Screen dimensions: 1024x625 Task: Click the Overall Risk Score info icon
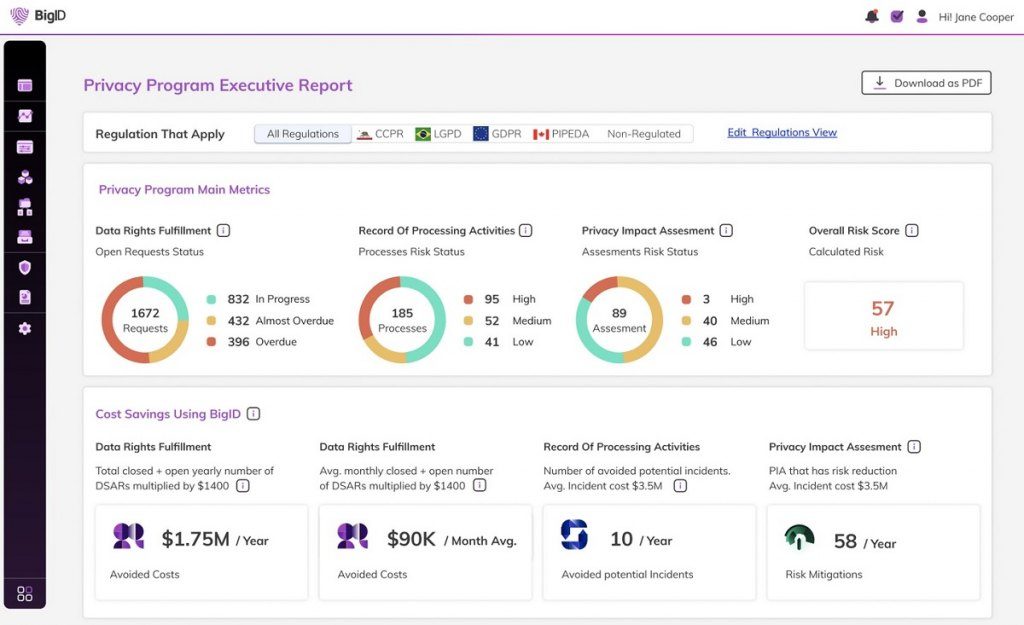911,230
